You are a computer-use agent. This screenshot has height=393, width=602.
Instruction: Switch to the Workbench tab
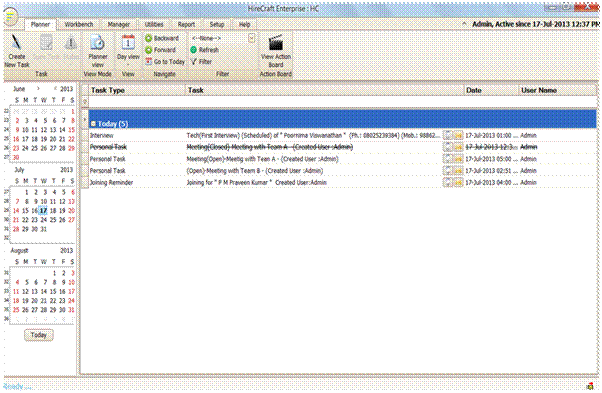79,24
